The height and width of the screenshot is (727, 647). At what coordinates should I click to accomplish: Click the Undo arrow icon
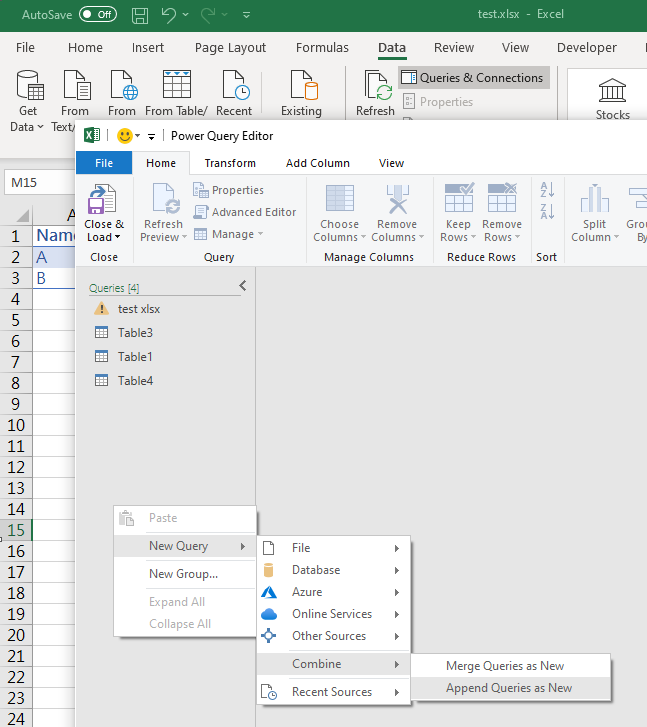click(168, 15)
